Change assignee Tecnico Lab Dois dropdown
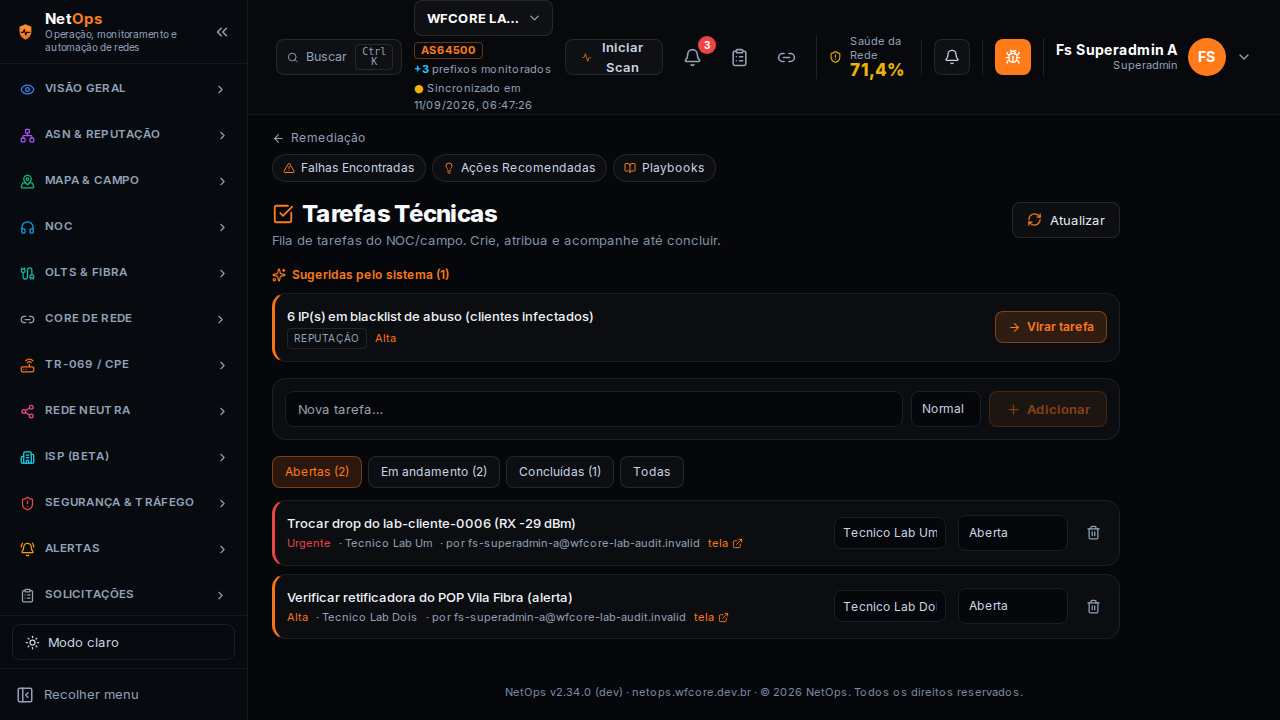Viewport: 1280px width, 720px height. click(x=890, y=606)
